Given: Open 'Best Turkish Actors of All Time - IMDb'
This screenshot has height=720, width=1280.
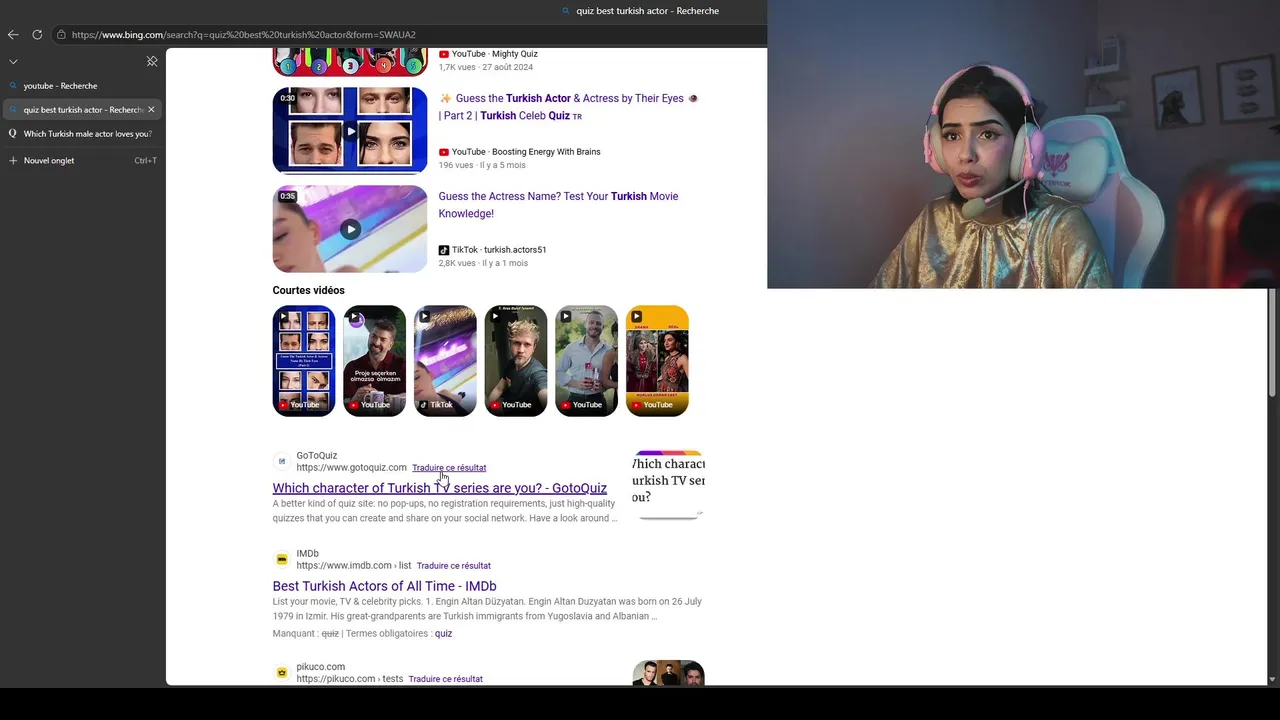Looking at the screenshot, I should pos(384,586).
